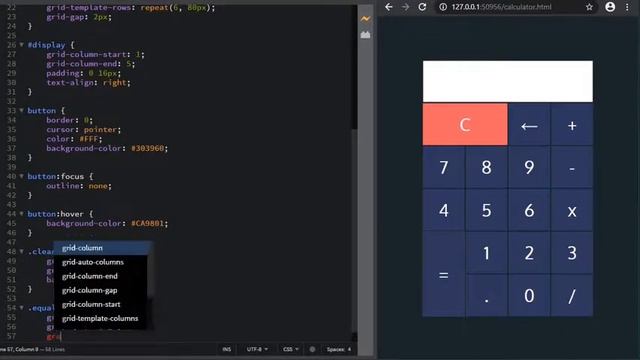Collapse the button rule fold arrow
This screenshot has width=640, height=360.
point(22,111)
